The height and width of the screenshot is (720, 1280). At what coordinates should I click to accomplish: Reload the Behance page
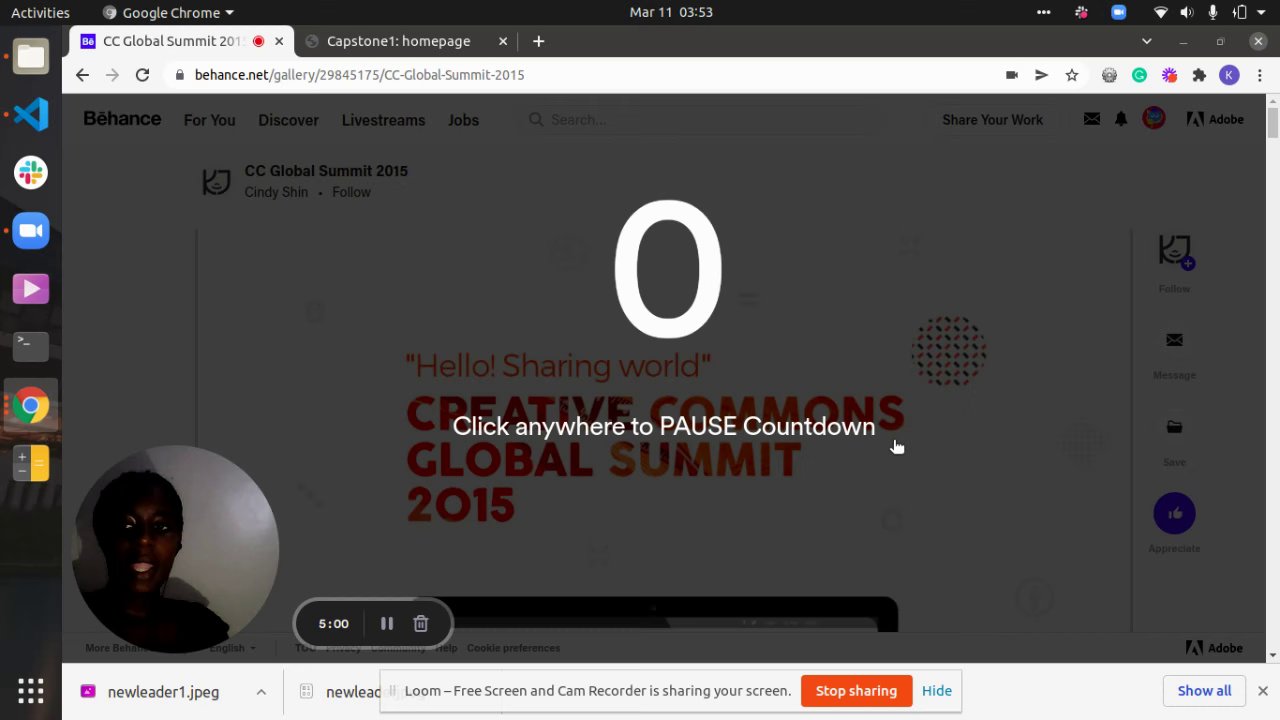pos(143,75)
